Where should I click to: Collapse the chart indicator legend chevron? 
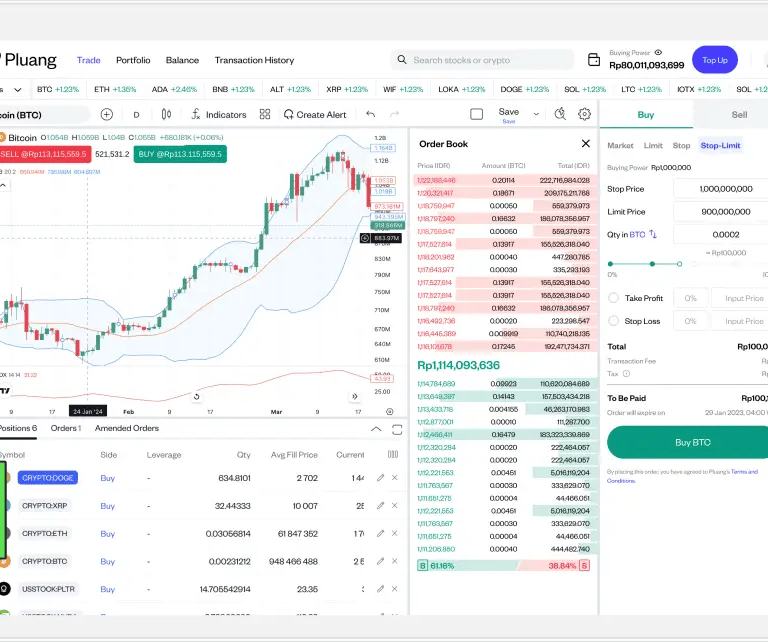(x=3, y=186)
